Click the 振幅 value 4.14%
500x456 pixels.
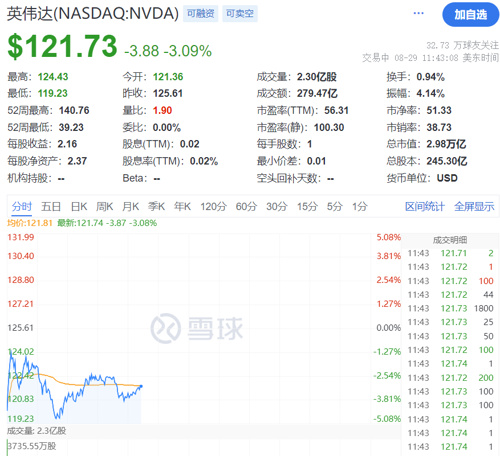pos(430,93)
